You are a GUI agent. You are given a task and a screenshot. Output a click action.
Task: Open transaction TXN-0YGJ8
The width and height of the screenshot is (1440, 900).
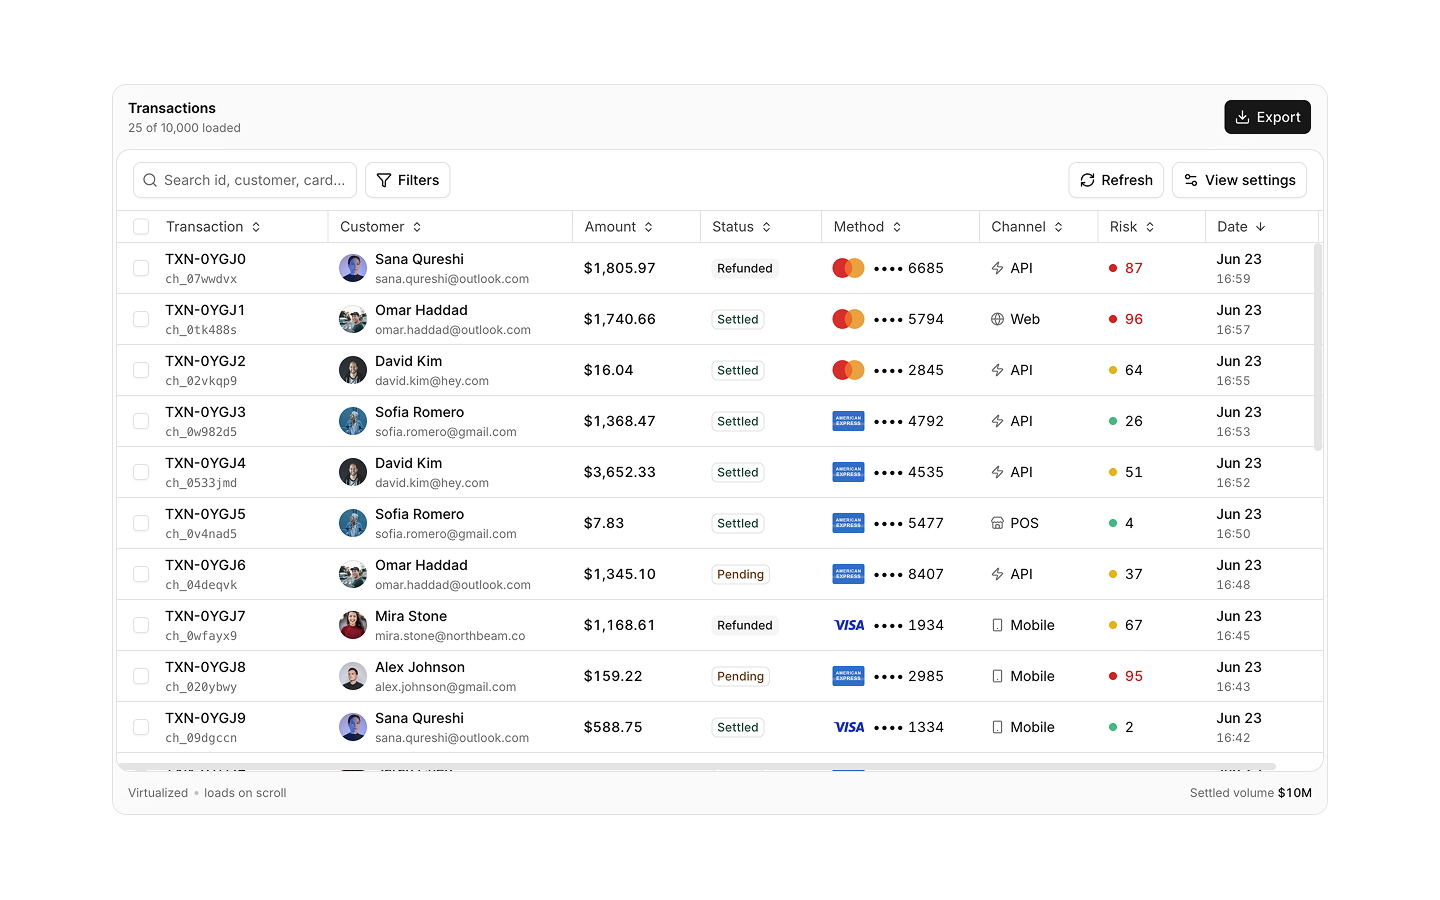point(206,667)
